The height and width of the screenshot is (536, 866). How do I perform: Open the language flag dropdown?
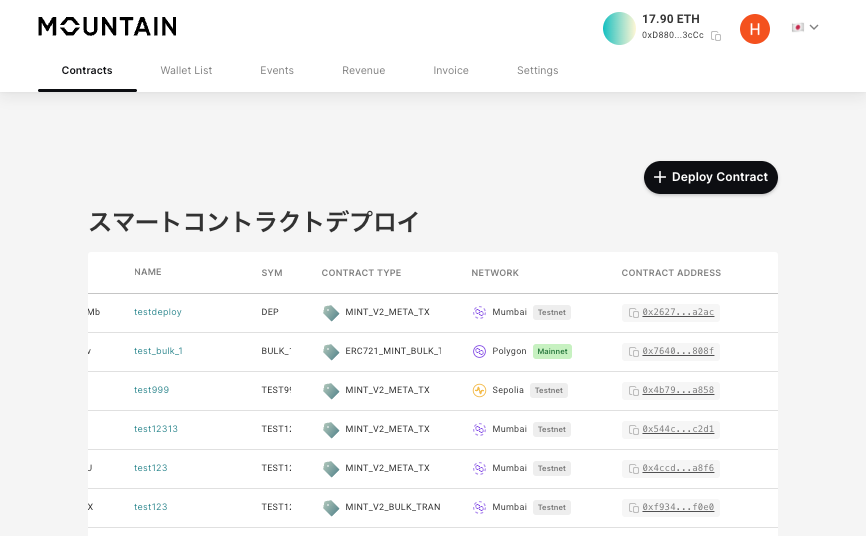[805, 27]
